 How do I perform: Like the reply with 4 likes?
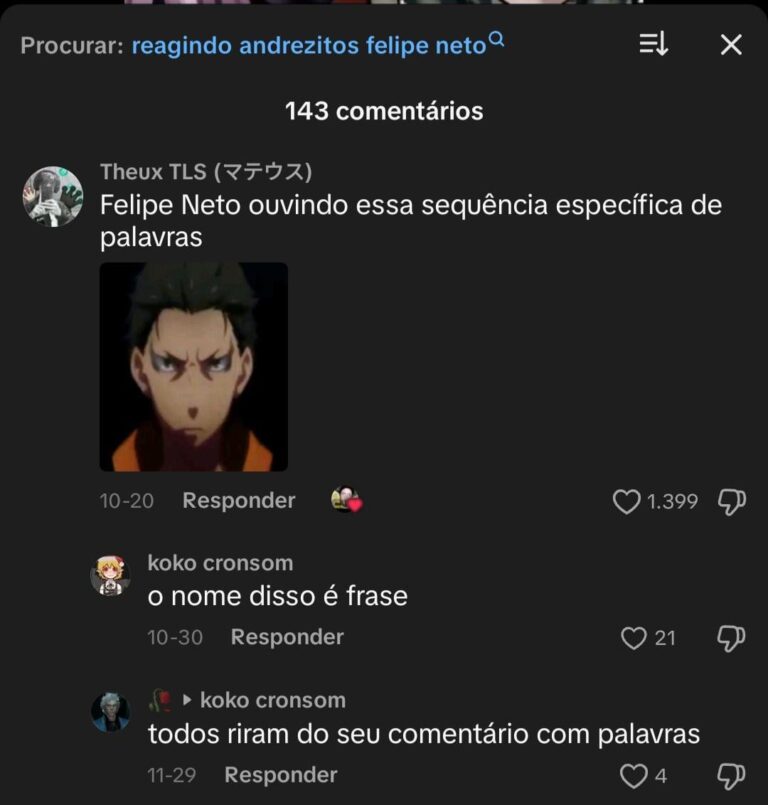pyautogui.click(x=633, y=776)
